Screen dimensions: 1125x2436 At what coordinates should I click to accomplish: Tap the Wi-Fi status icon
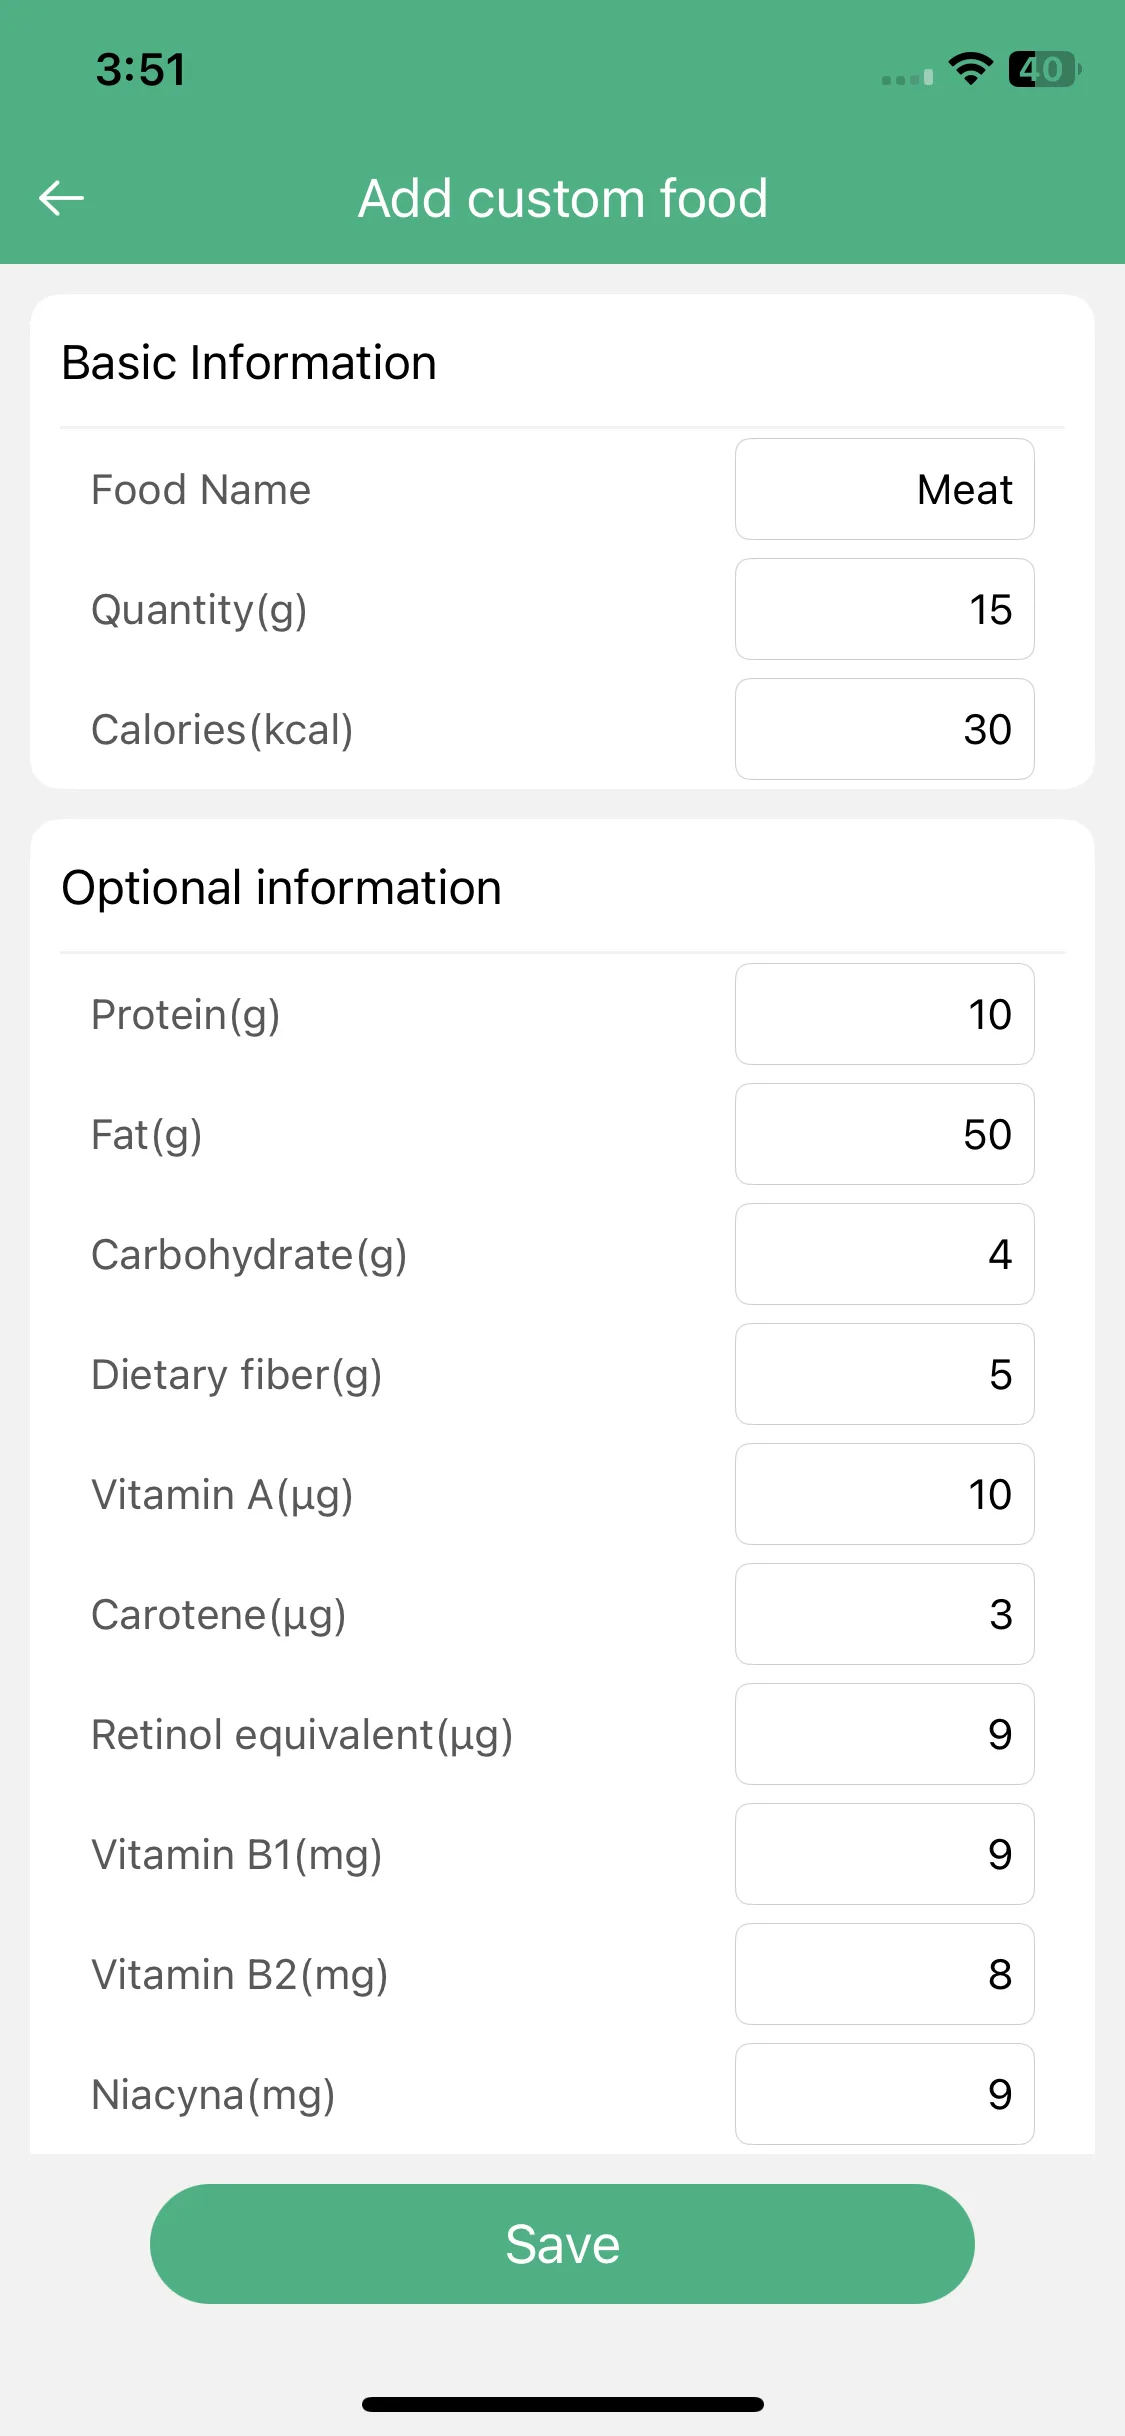pyautogui.click(x=970, y=69)
